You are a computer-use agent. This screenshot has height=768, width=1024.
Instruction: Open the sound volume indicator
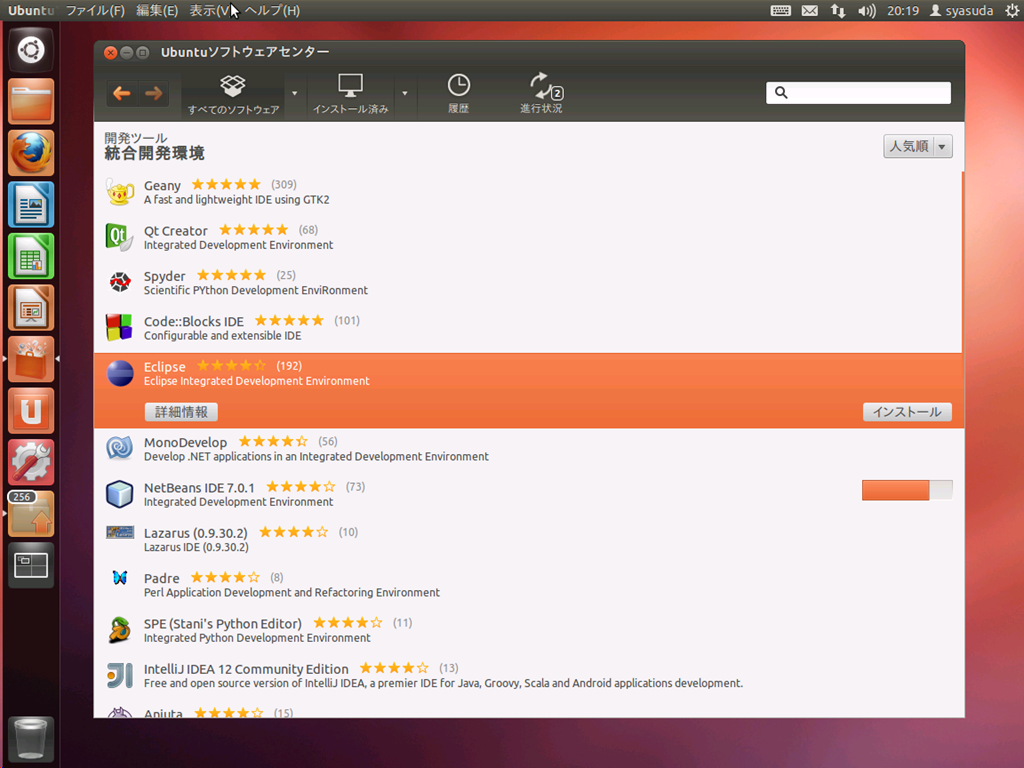867,10
